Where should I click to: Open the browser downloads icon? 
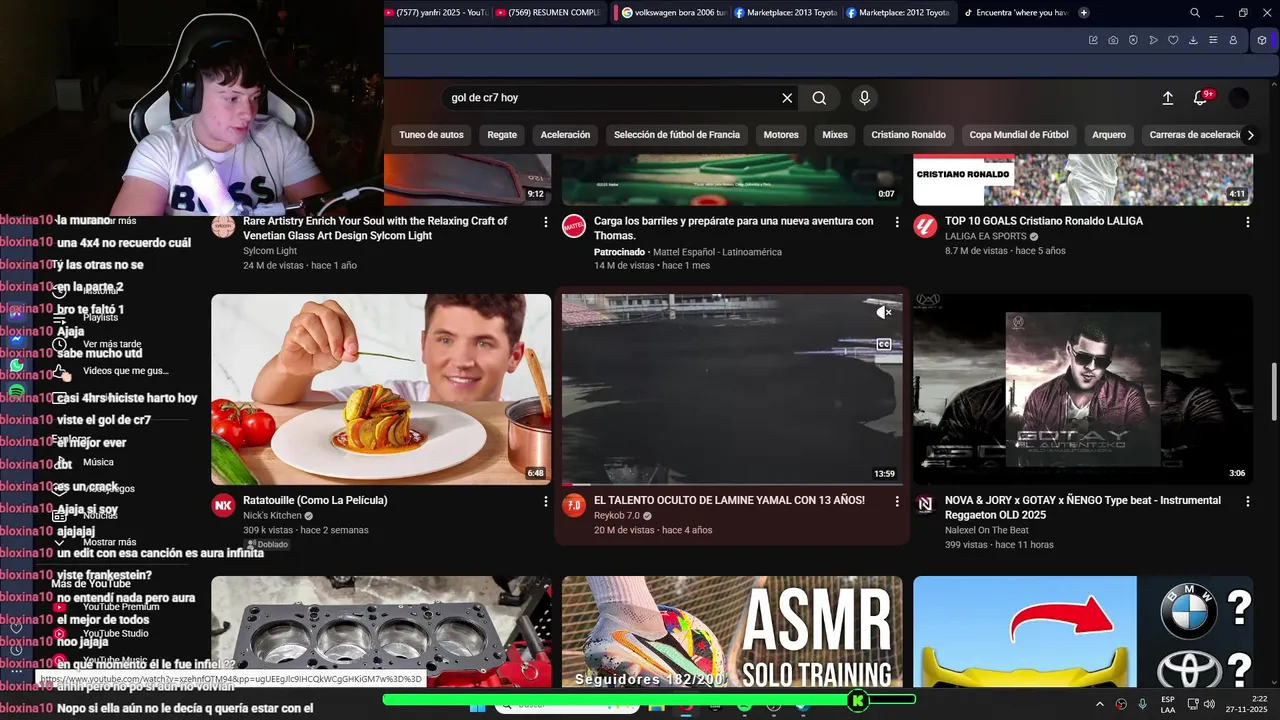[x=1193, y=40]
